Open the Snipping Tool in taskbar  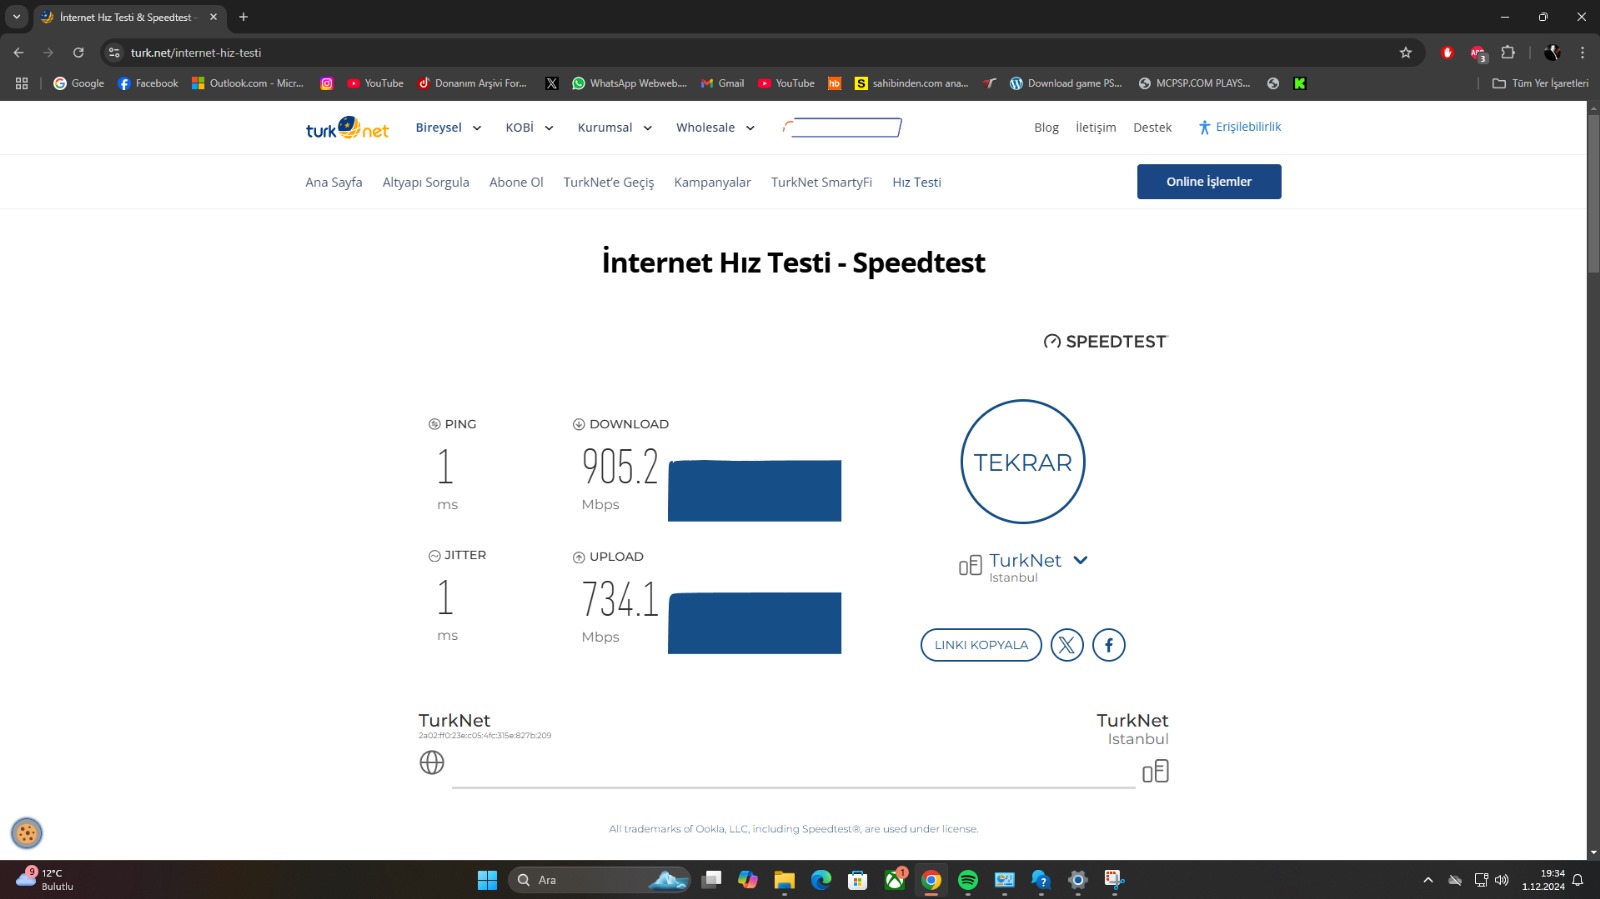click(1115, 880)
